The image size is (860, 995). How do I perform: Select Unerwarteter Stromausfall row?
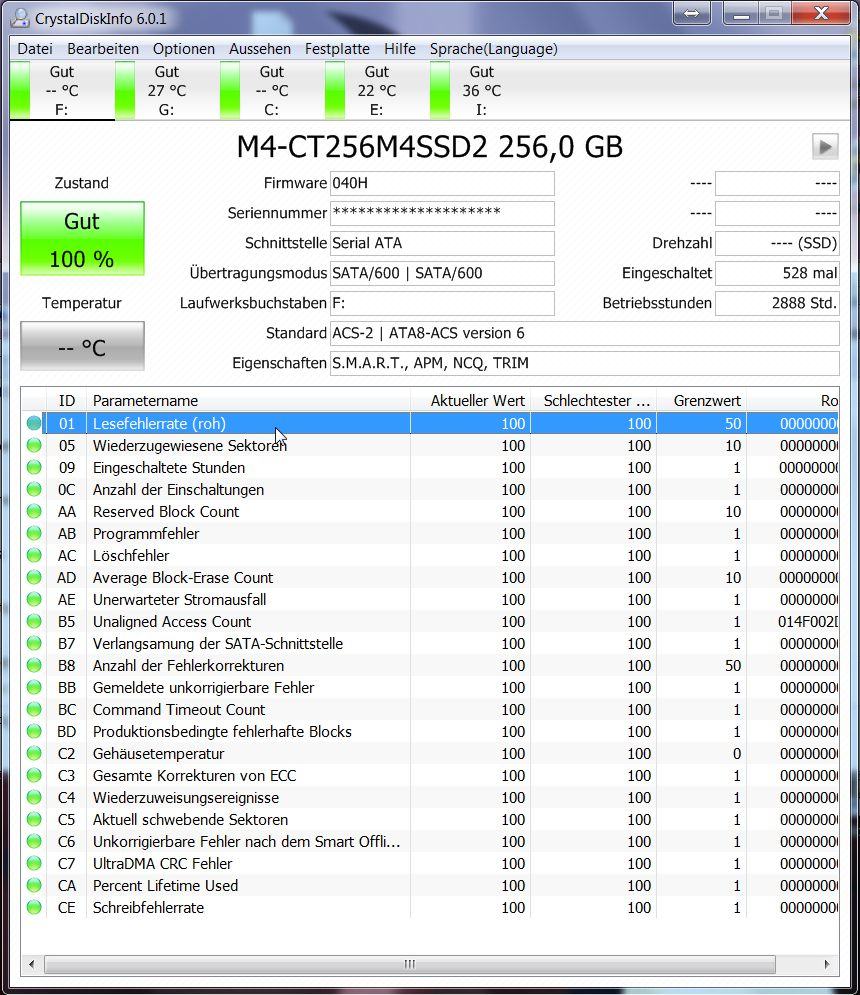[430, 600]
